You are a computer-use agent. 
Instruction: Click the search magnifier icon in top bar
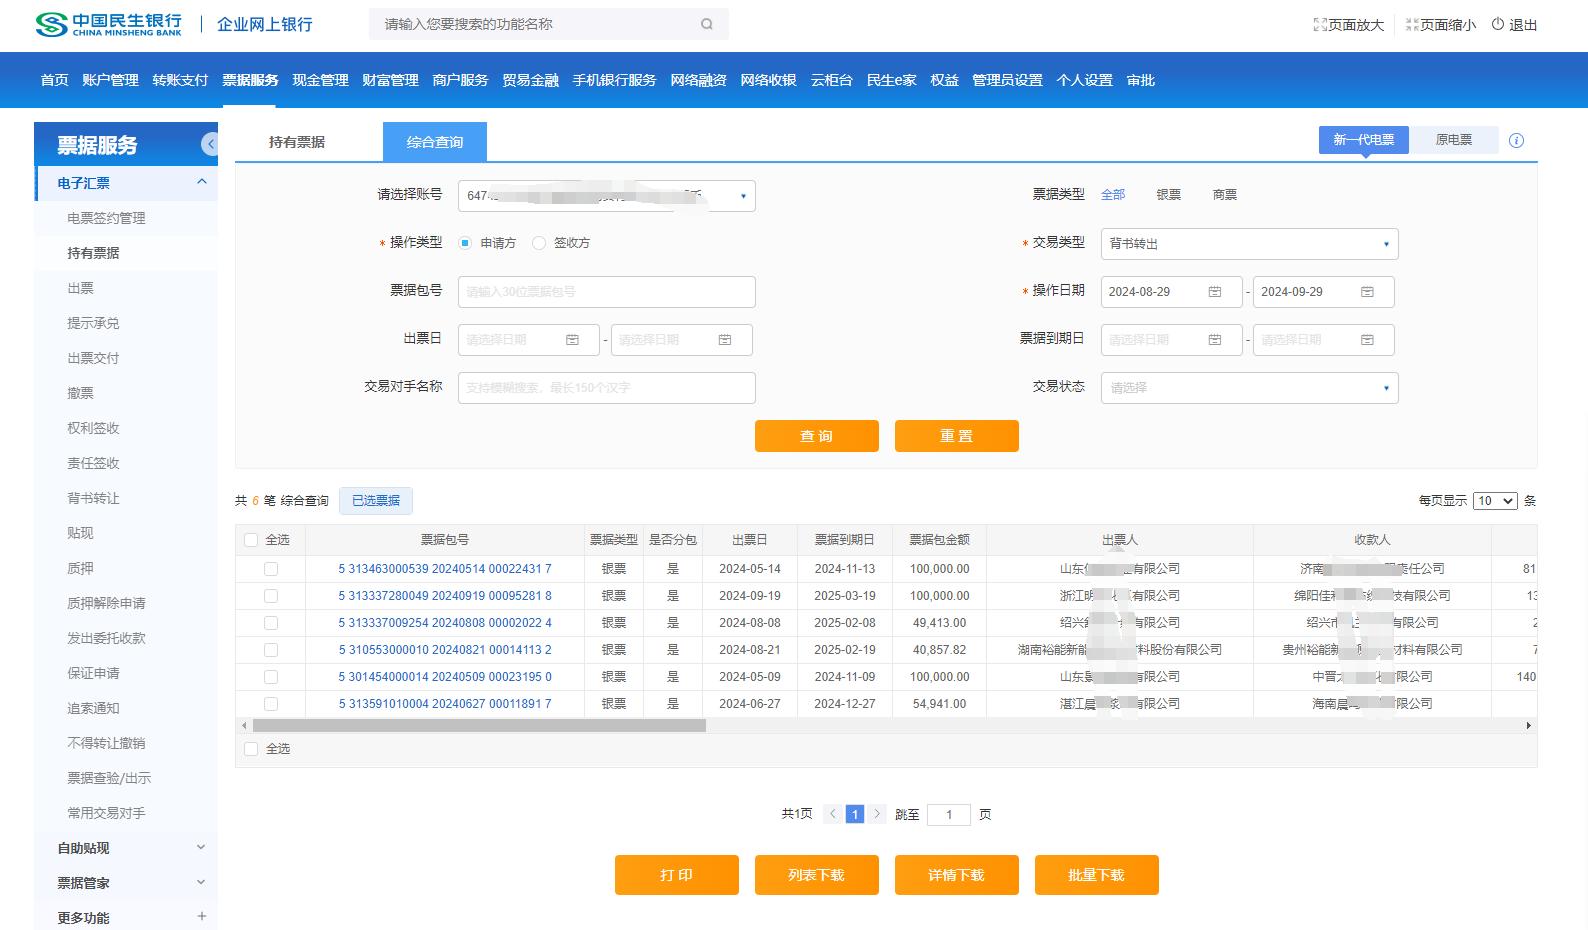[706, 24]
